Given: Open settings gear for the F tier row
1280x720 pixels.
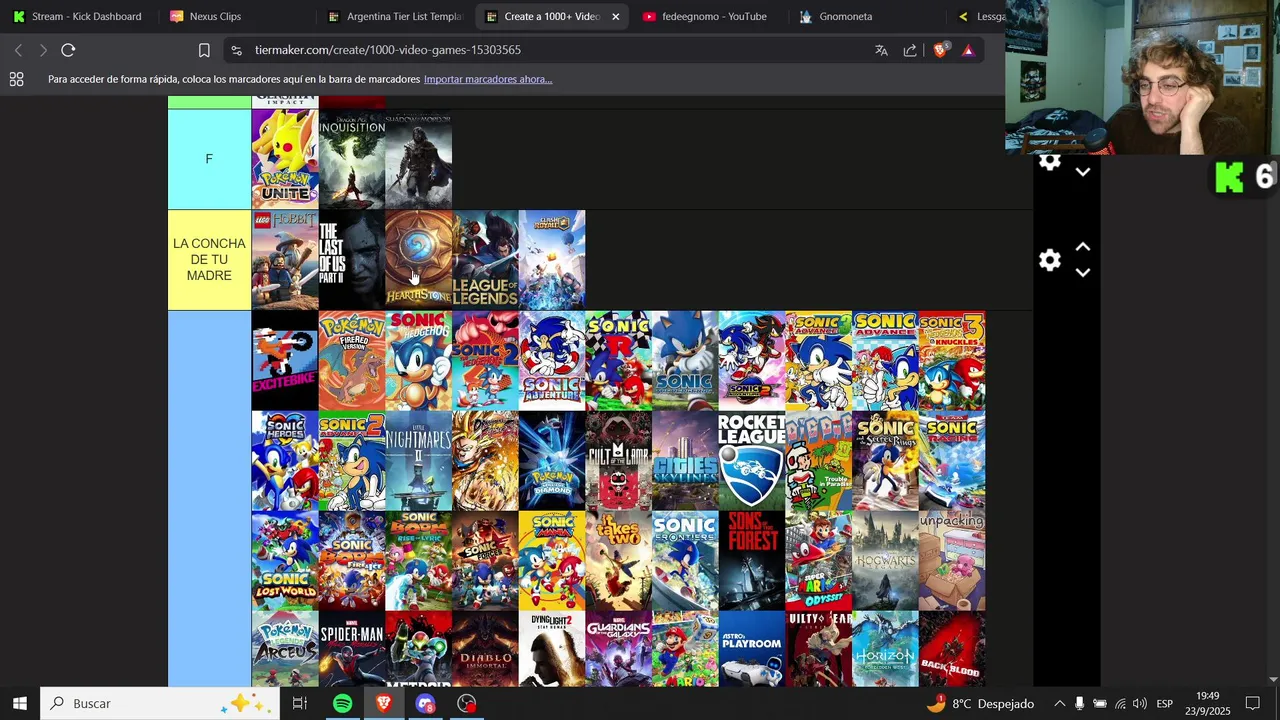Looking at the screenshot, I should (x=1049, y=161).
